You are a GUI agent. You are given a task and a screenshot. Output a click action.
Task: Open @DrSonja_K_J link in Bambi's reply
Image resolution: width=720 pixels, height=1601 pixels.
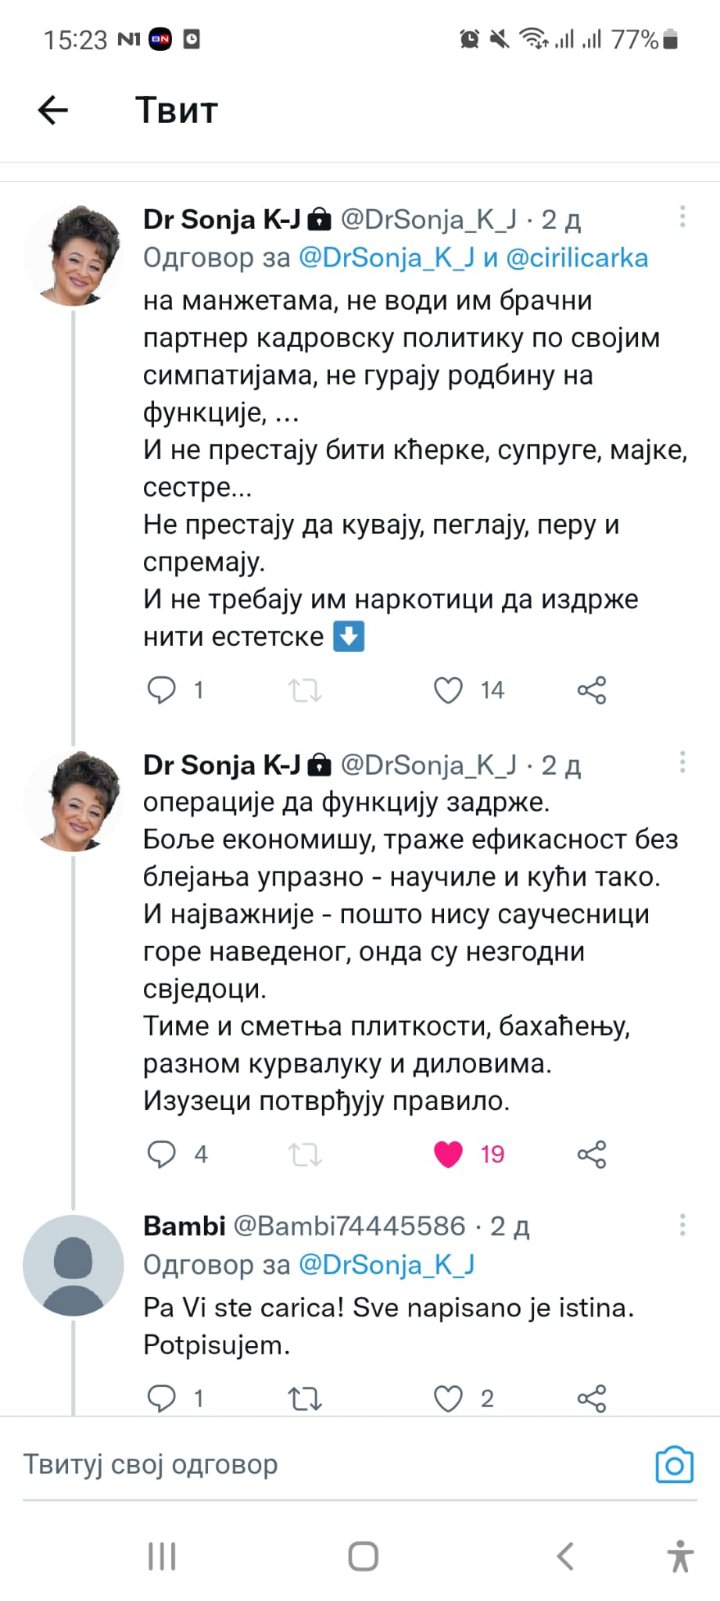(x=386, y=1265)
